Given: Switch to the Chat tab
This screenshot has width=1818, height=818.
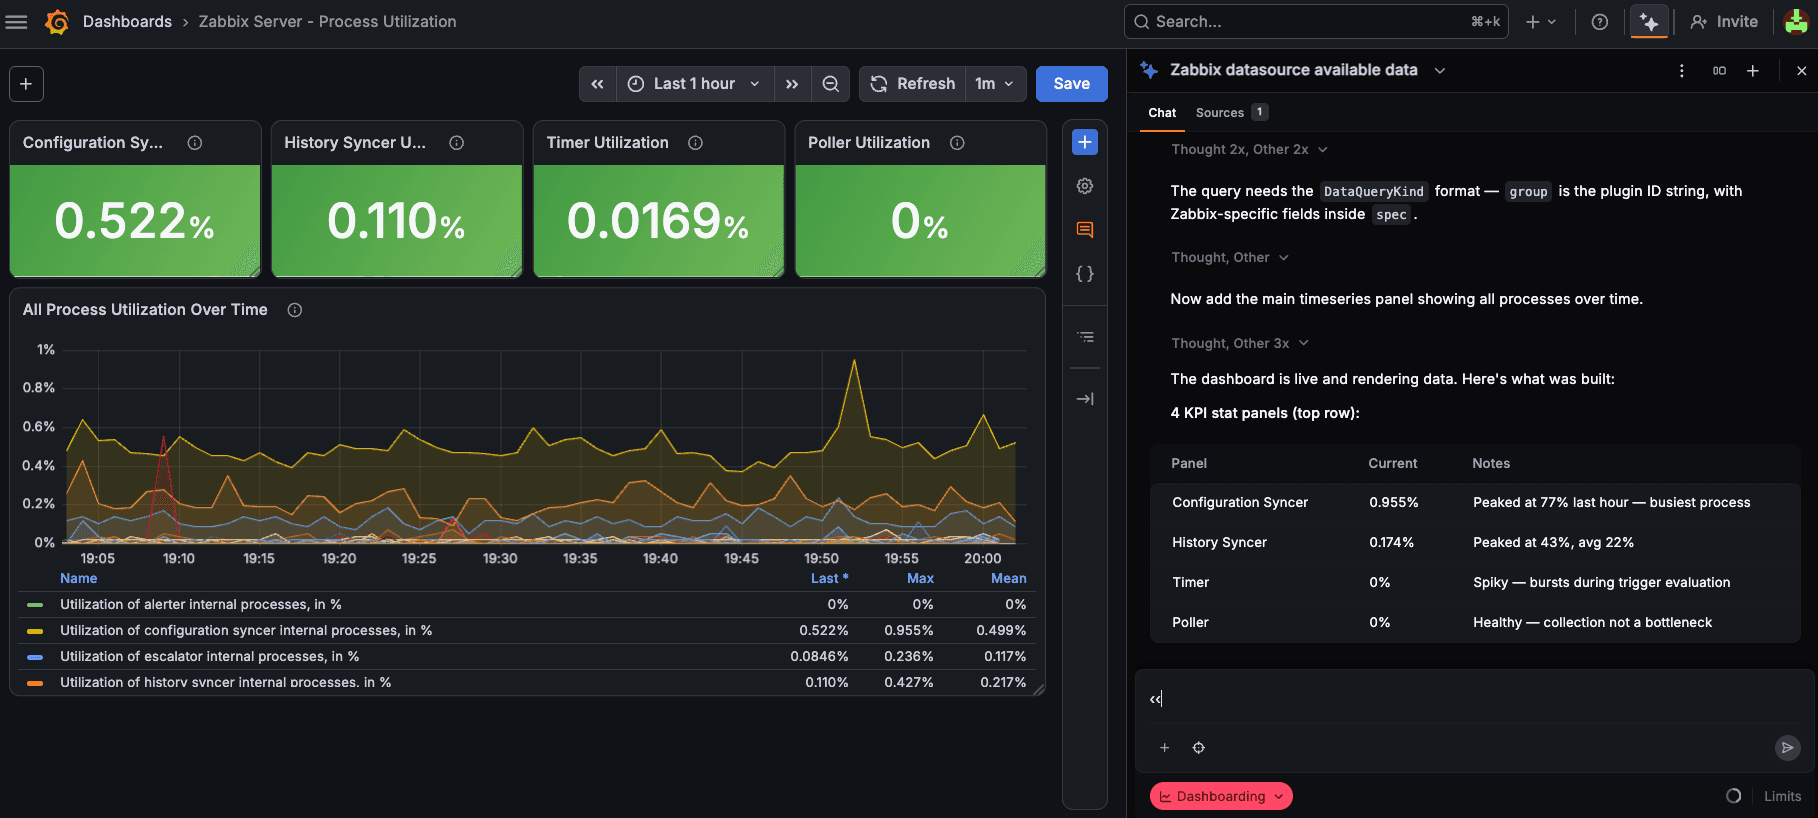Looking at the screenshot, I should [1162, 113].
